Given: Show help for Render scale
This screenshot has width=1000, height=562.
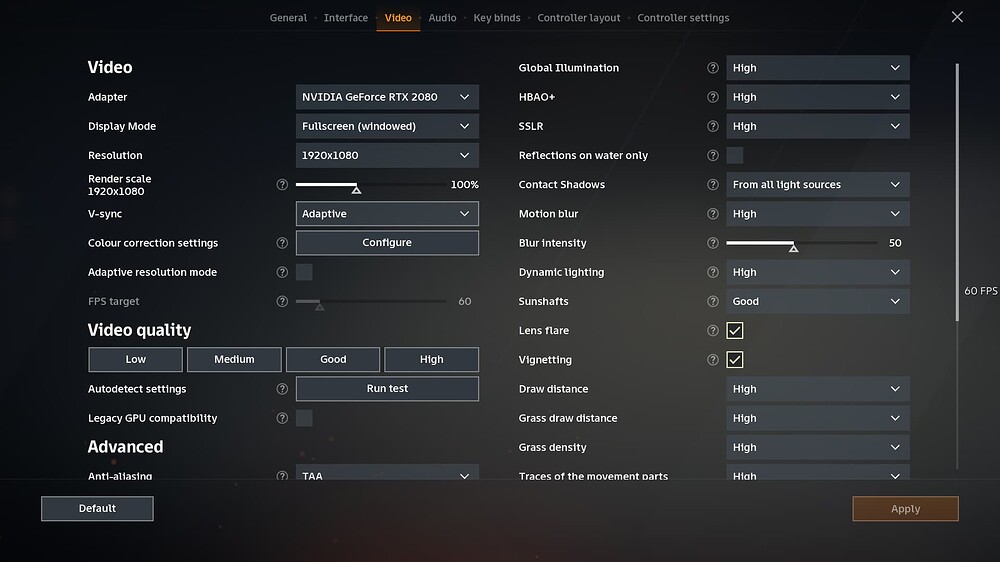Looking at the screenshot, I should tap(282, 184).
